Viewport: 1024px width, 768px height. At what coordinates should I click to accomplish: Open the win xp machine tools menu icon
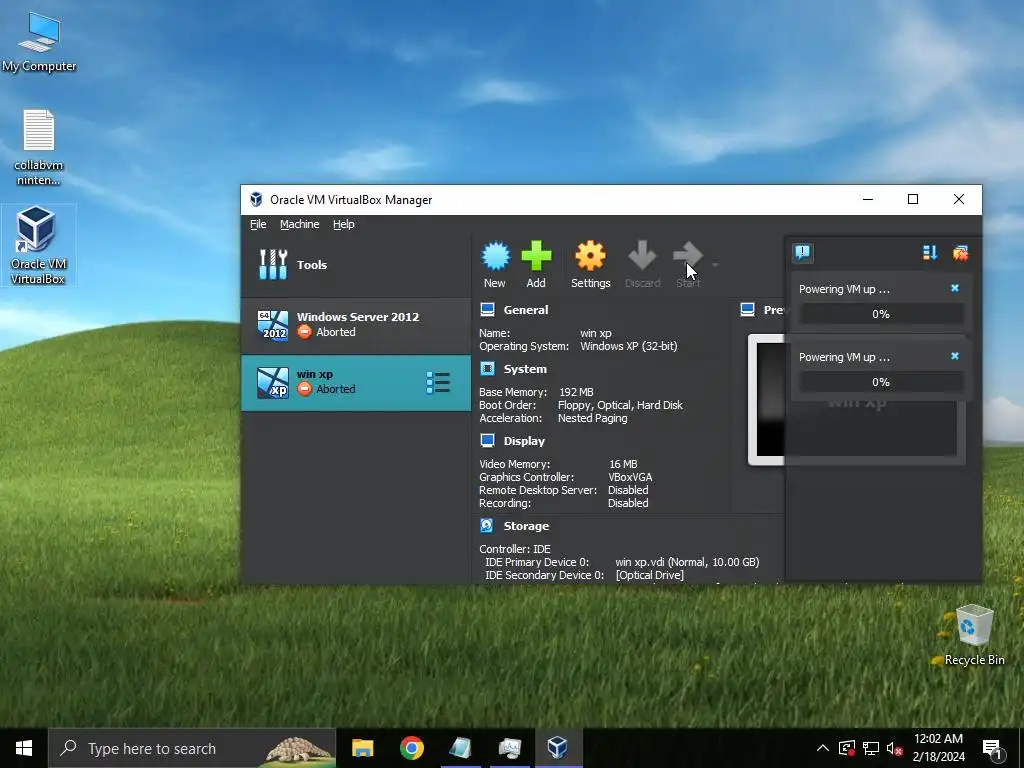pos(438,383)
